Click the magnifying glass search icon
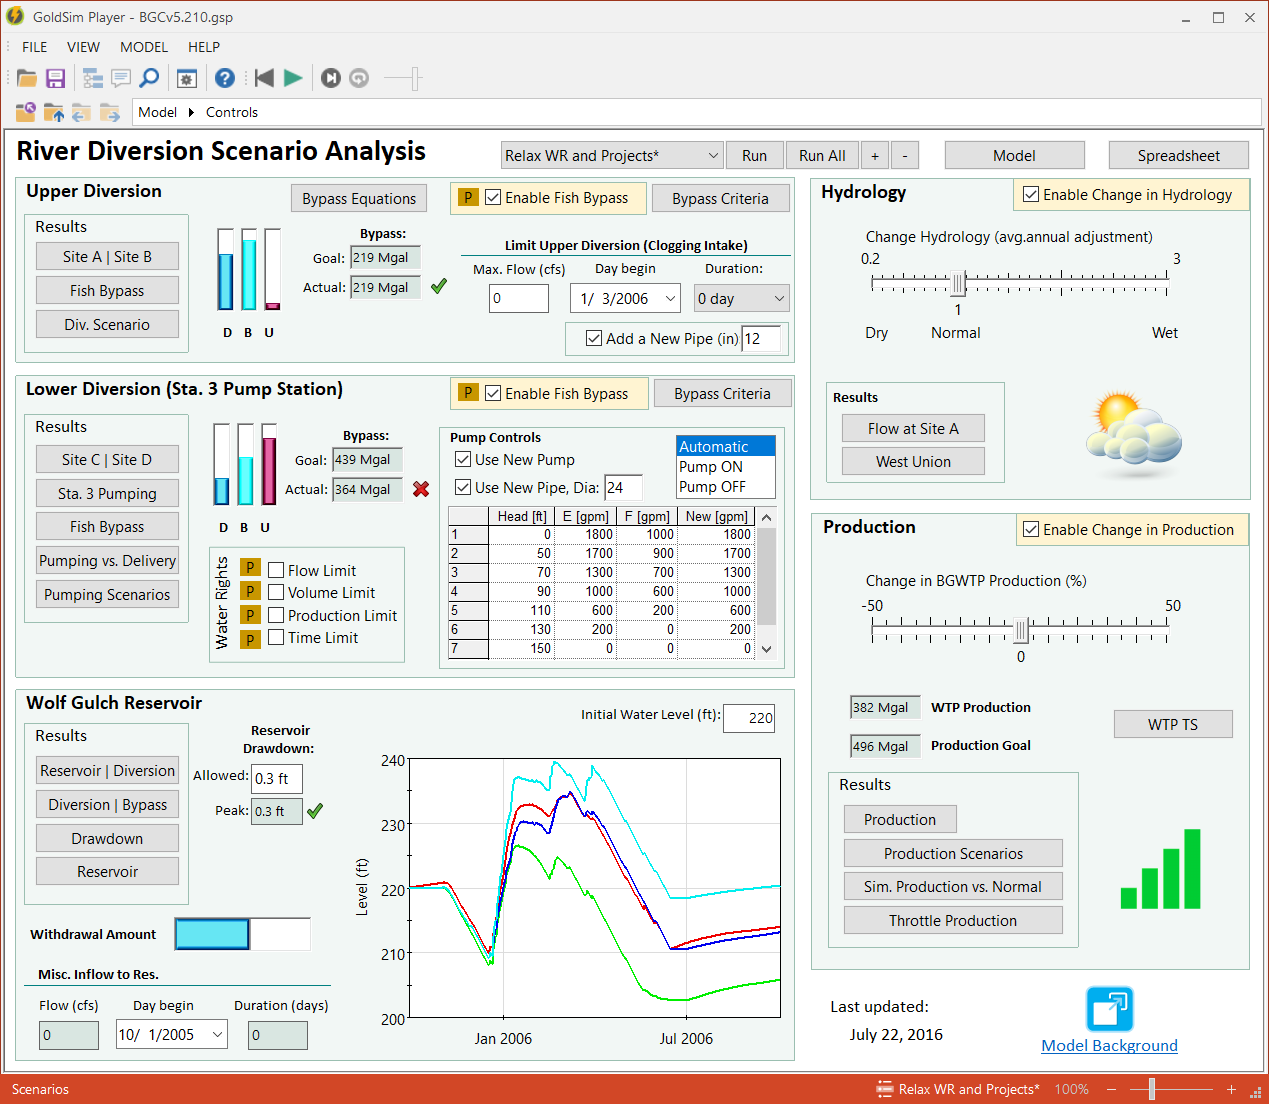The image size is (1269, 1104). (x=149, y=78)
